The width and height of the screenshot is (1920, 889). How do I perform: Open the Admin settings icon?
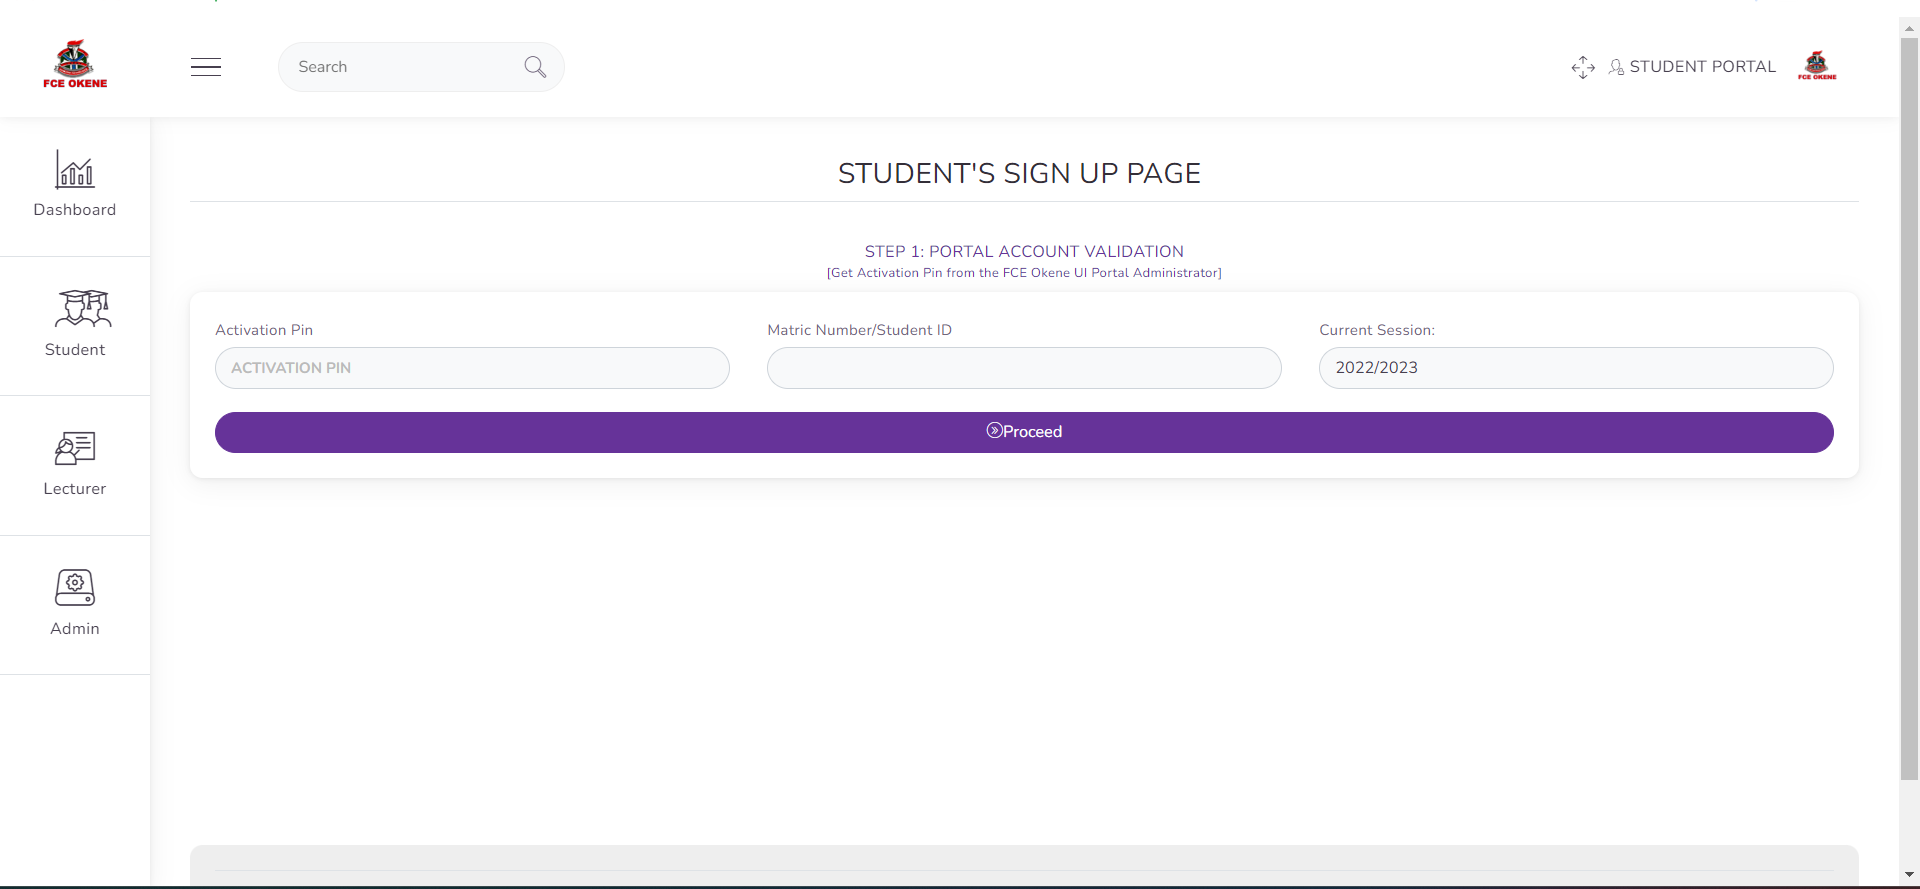[x=75, y=588]
